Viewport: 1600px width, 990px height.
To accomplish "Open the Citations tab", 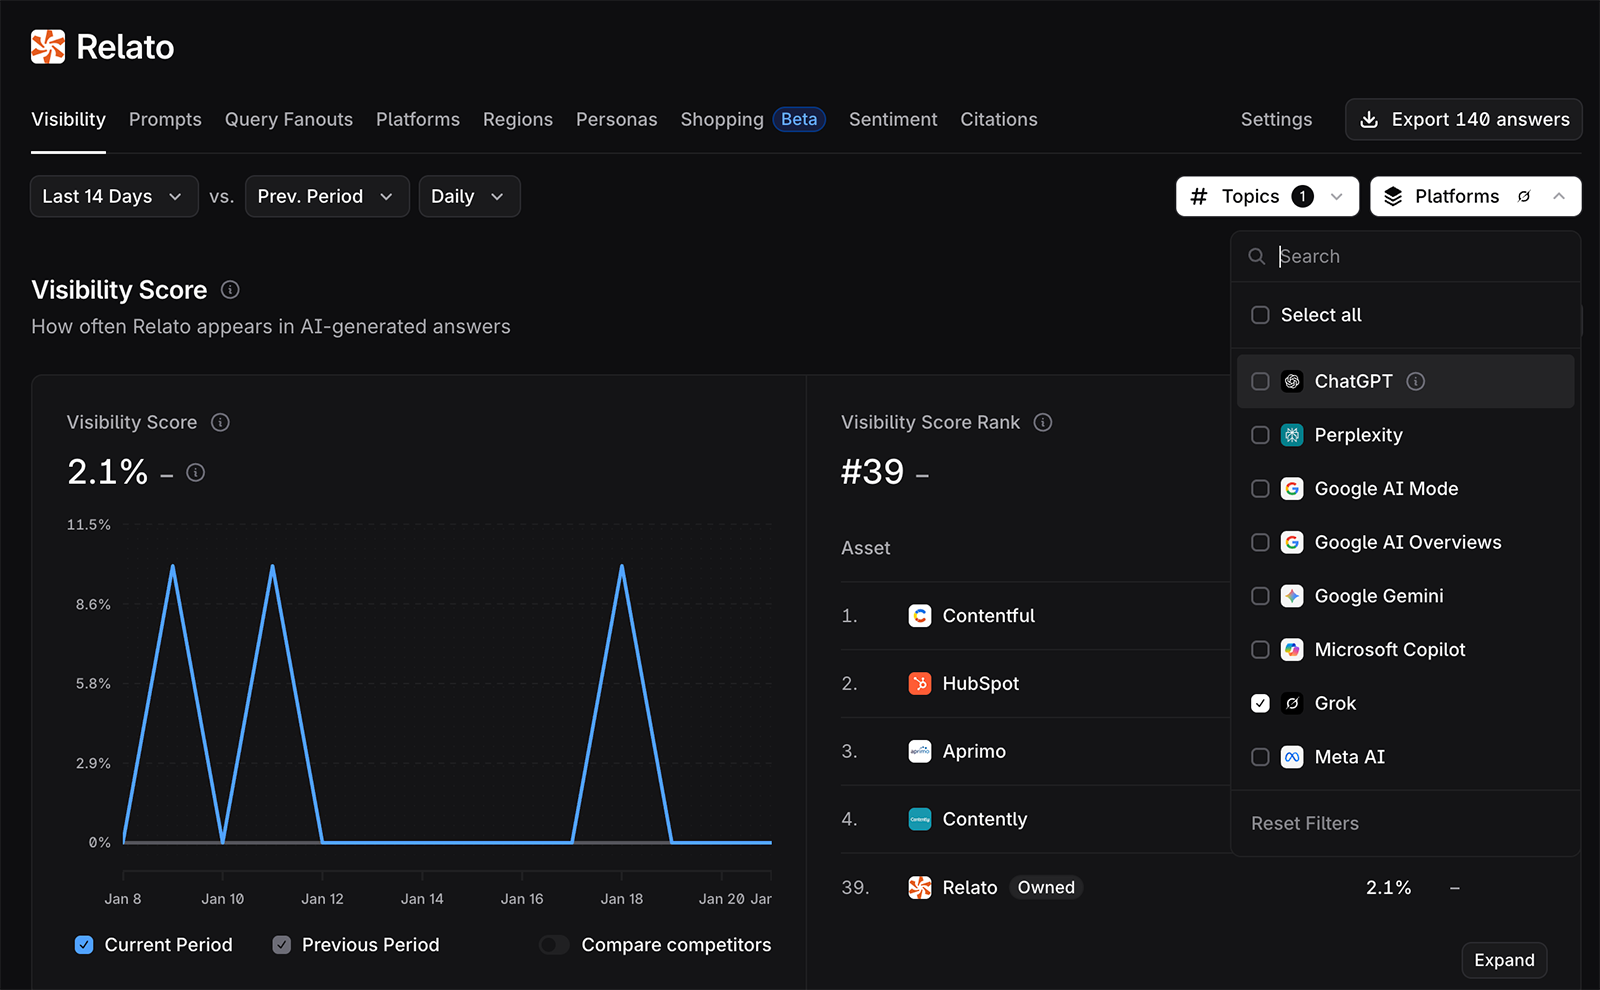I will click(x=998, y=119).
